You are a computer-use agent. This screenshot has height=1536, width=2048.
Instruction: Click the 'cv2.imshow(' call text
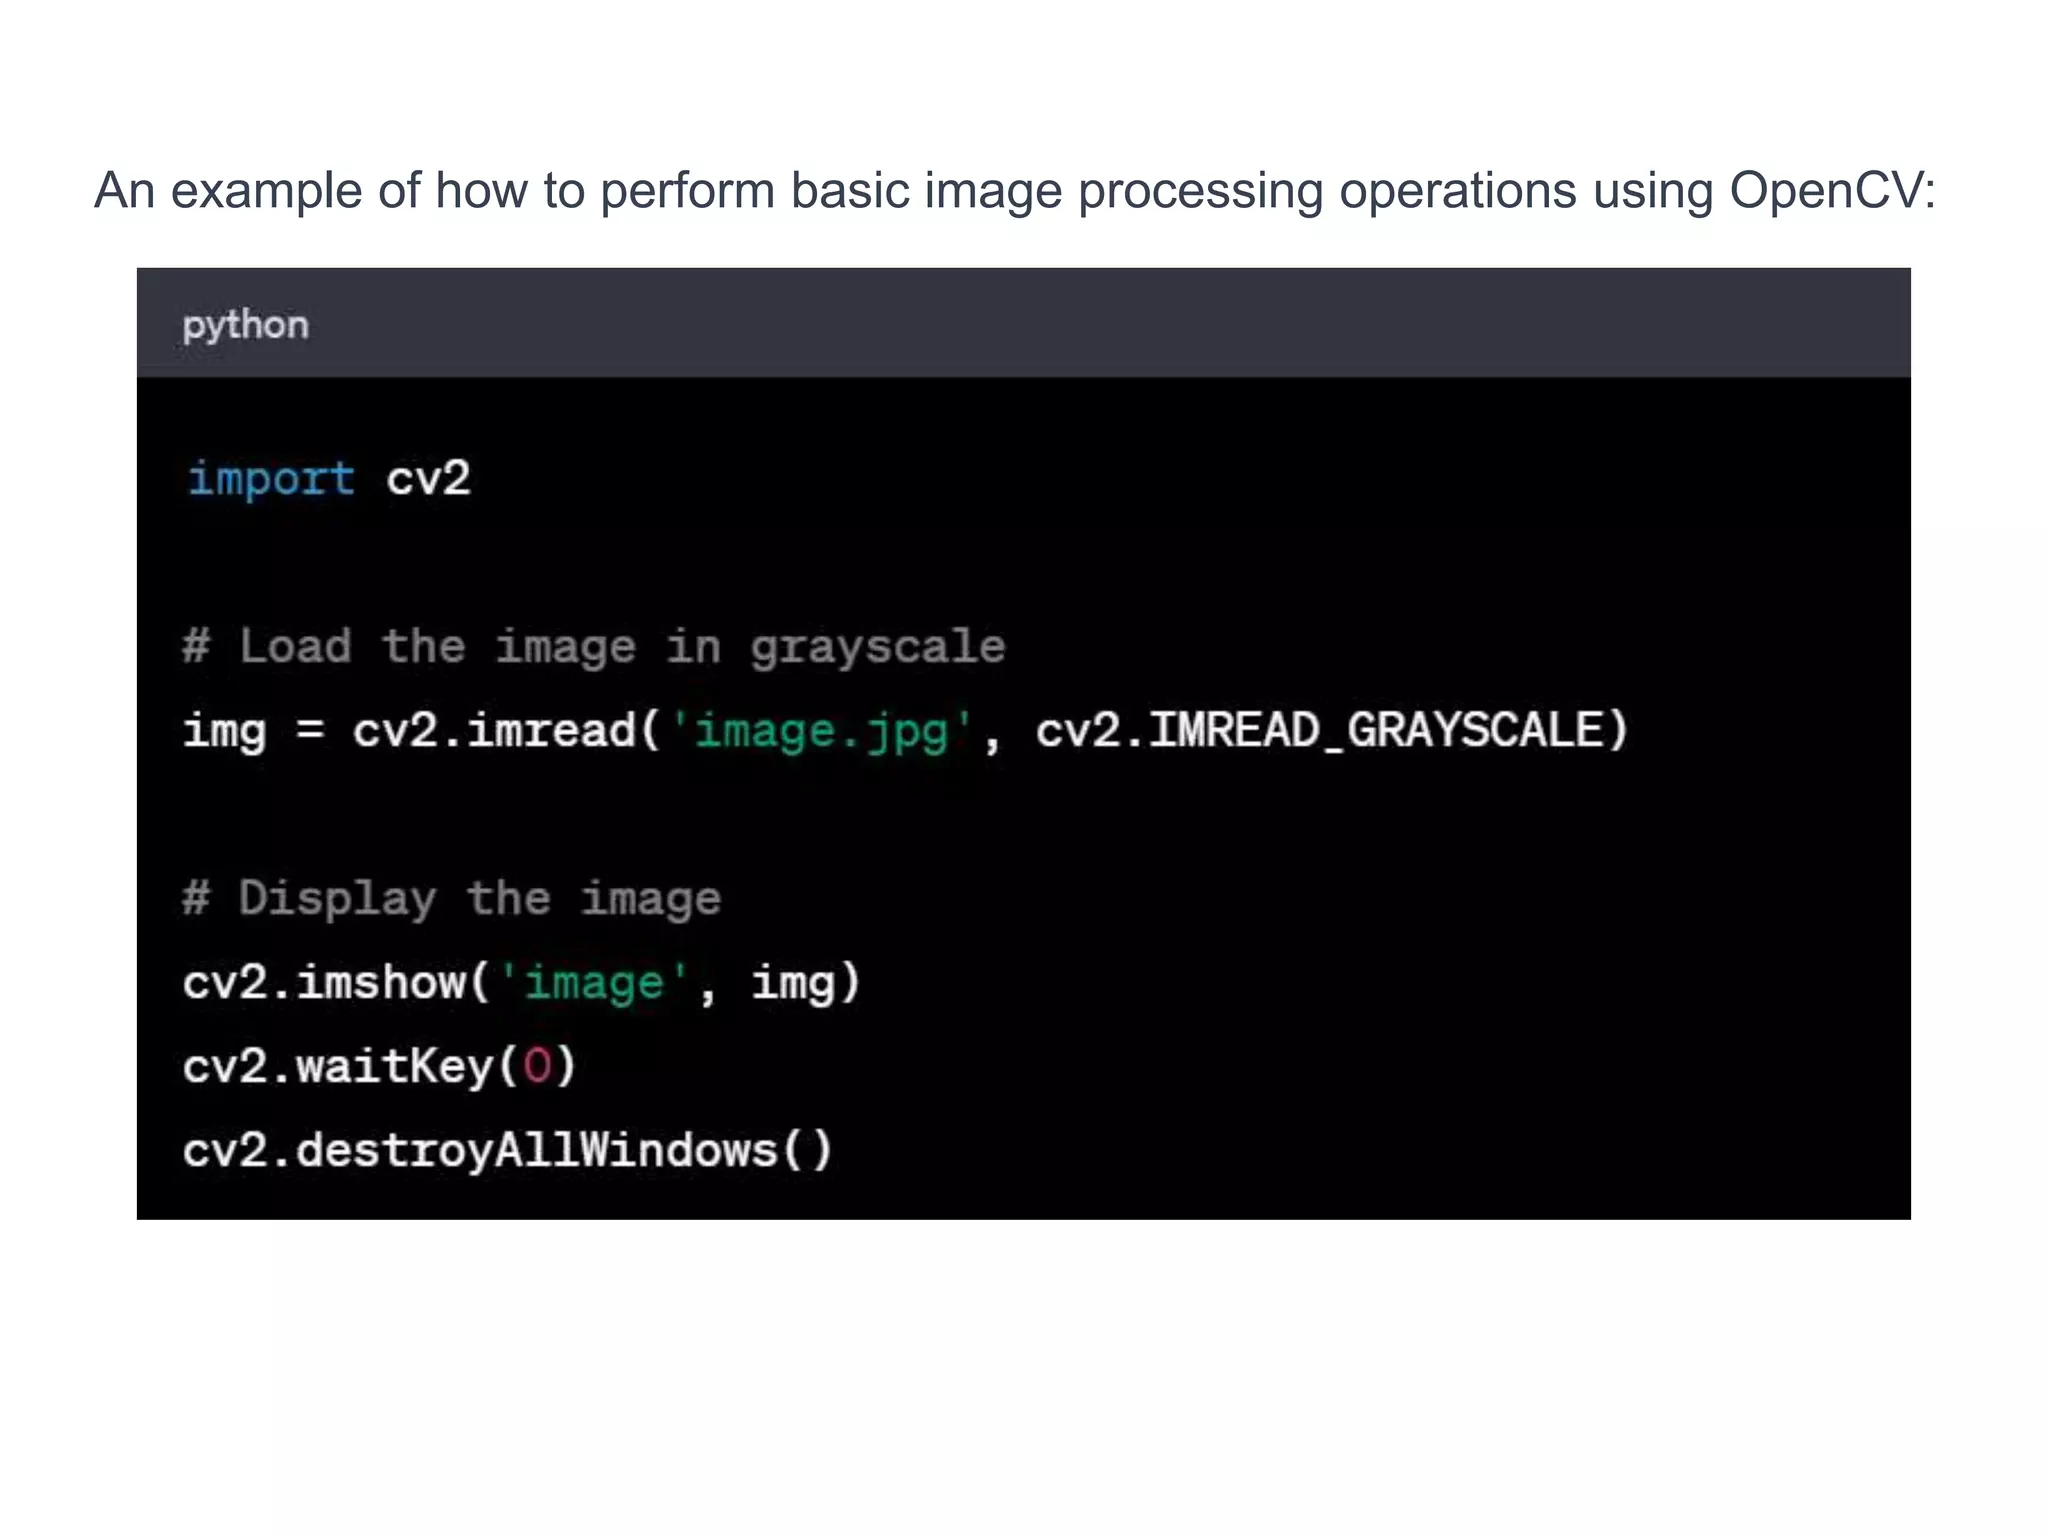click(336, 982)
